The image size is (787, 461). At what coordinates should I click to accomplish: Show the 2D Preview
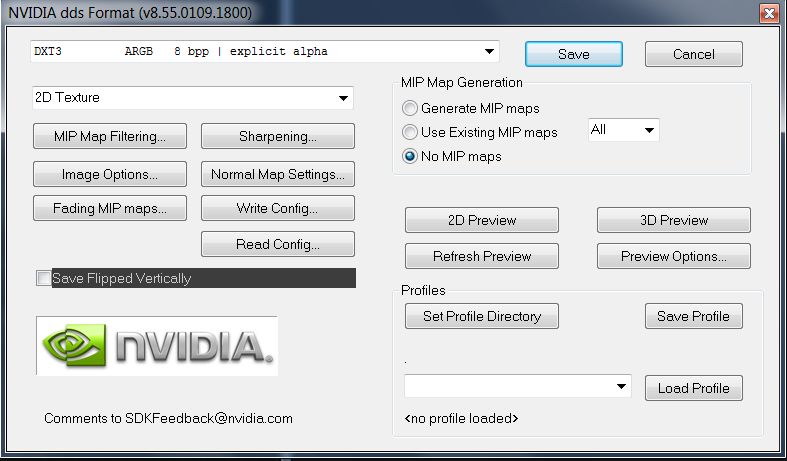pos(482,220)
